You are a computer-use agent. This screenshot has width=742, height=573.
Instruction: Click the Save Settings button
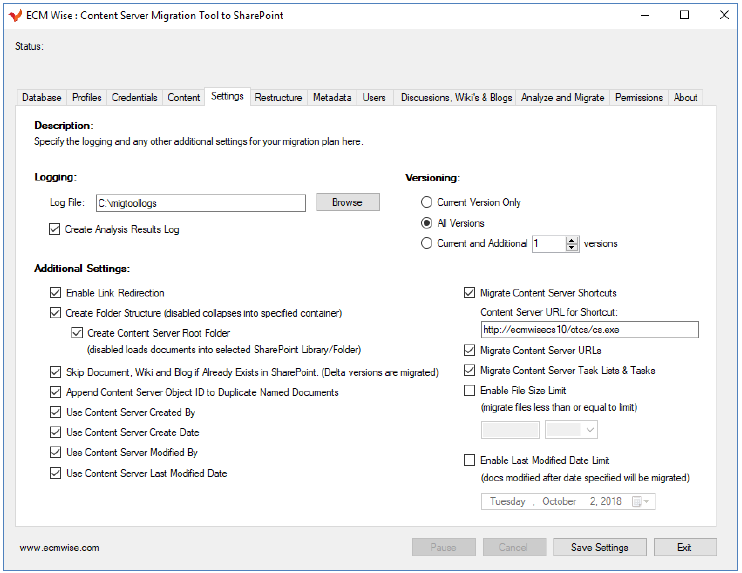click(599, 547)
